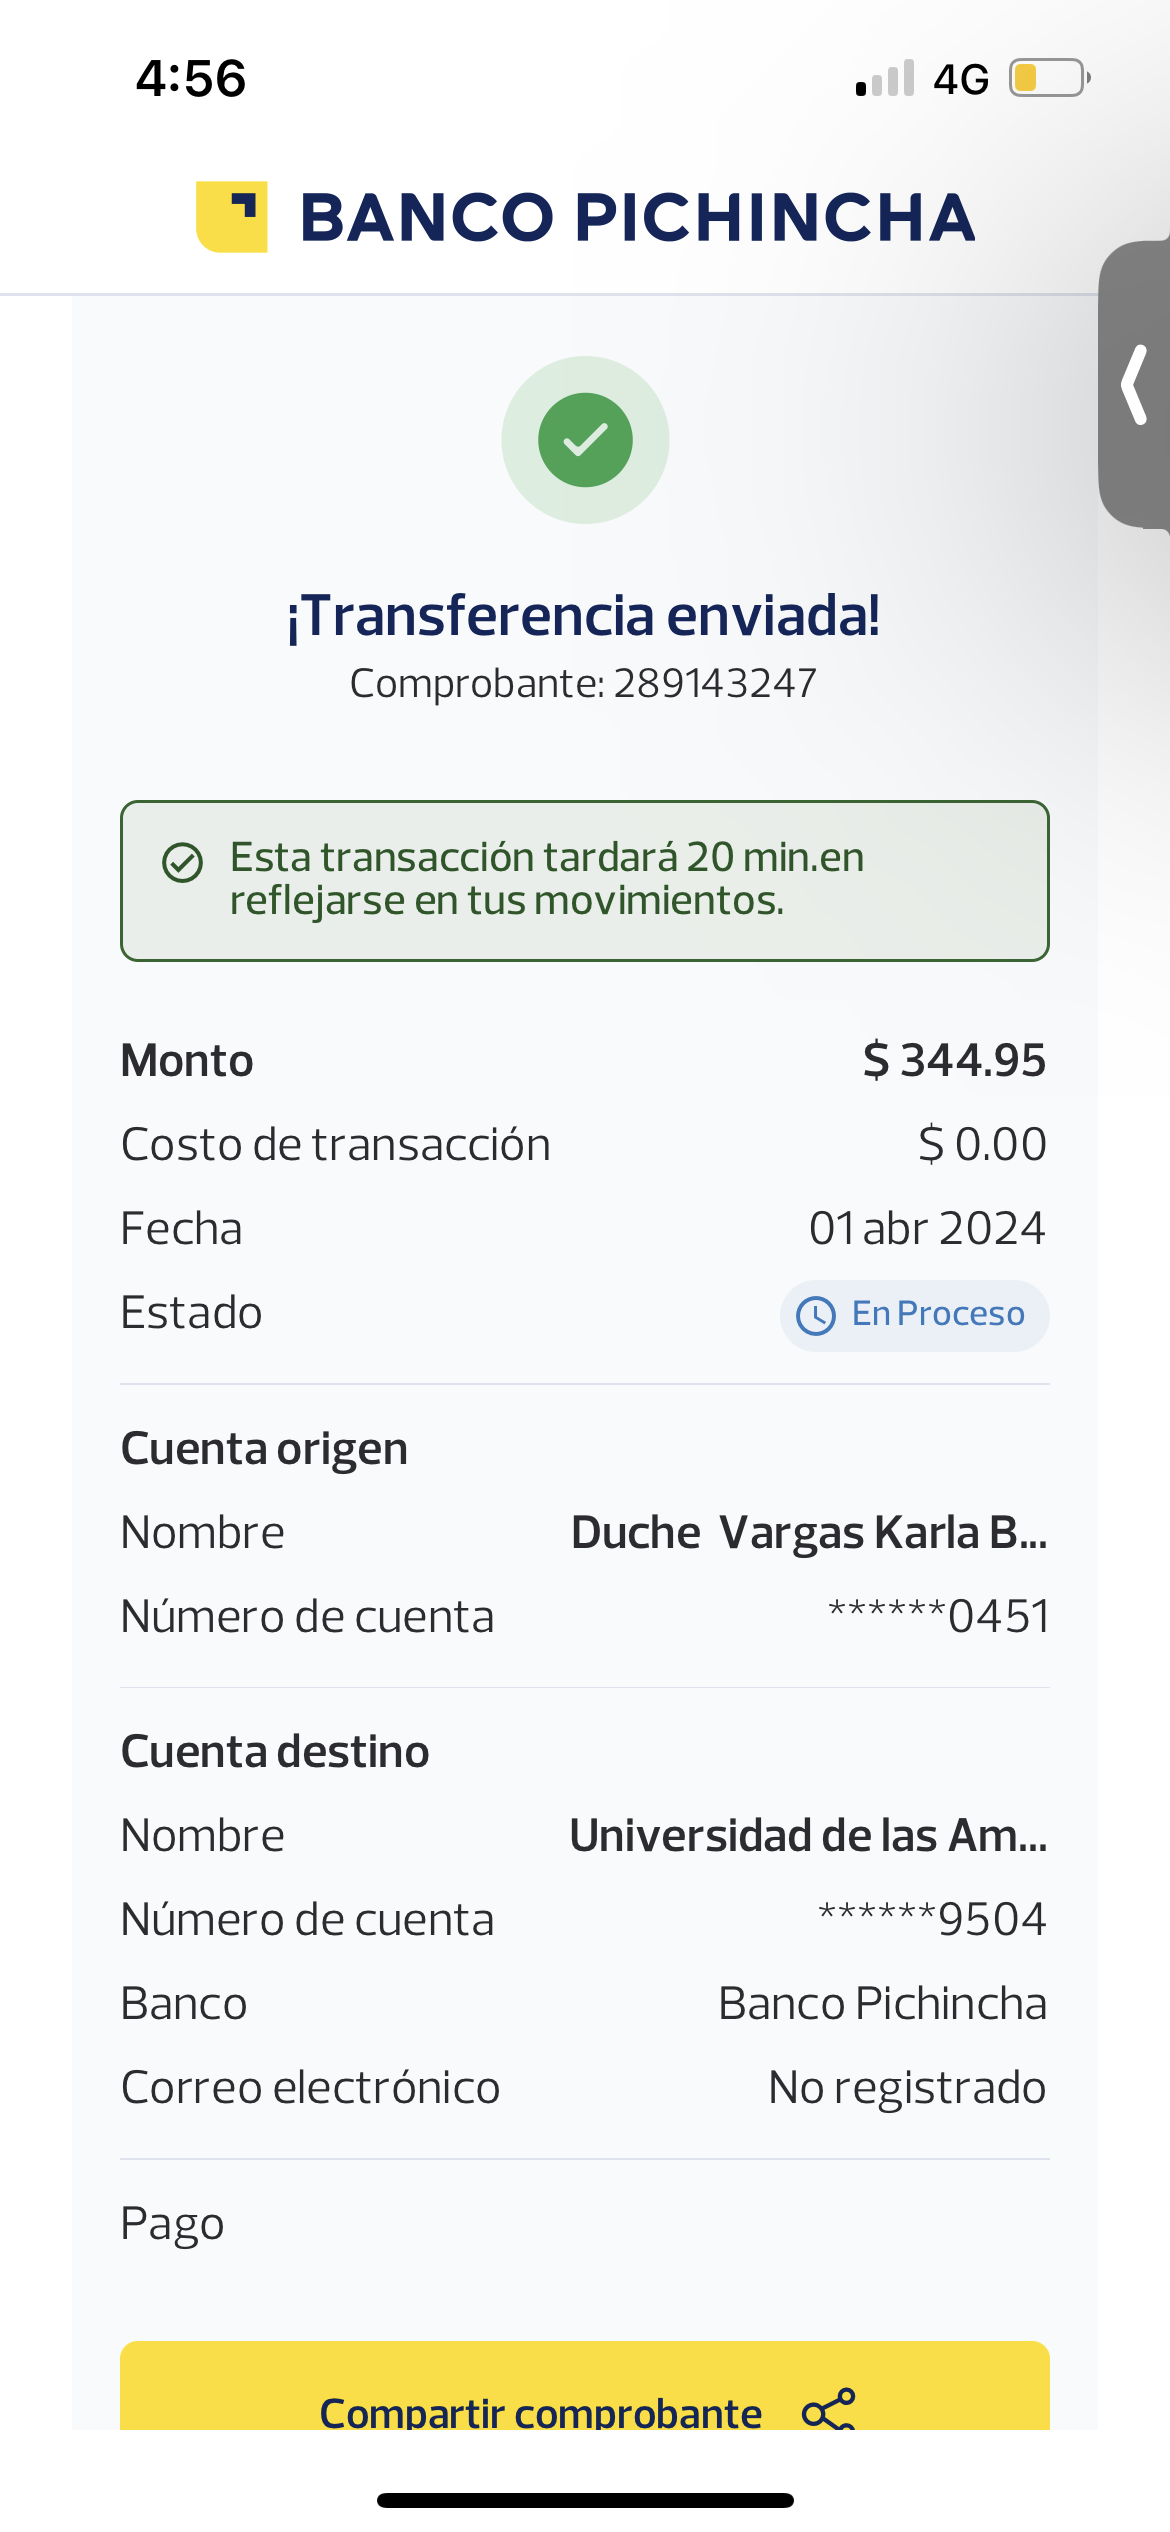
Task: Expand the truncated name Duche Vargas Karla B...
Action: click(x=808, y=1533)
